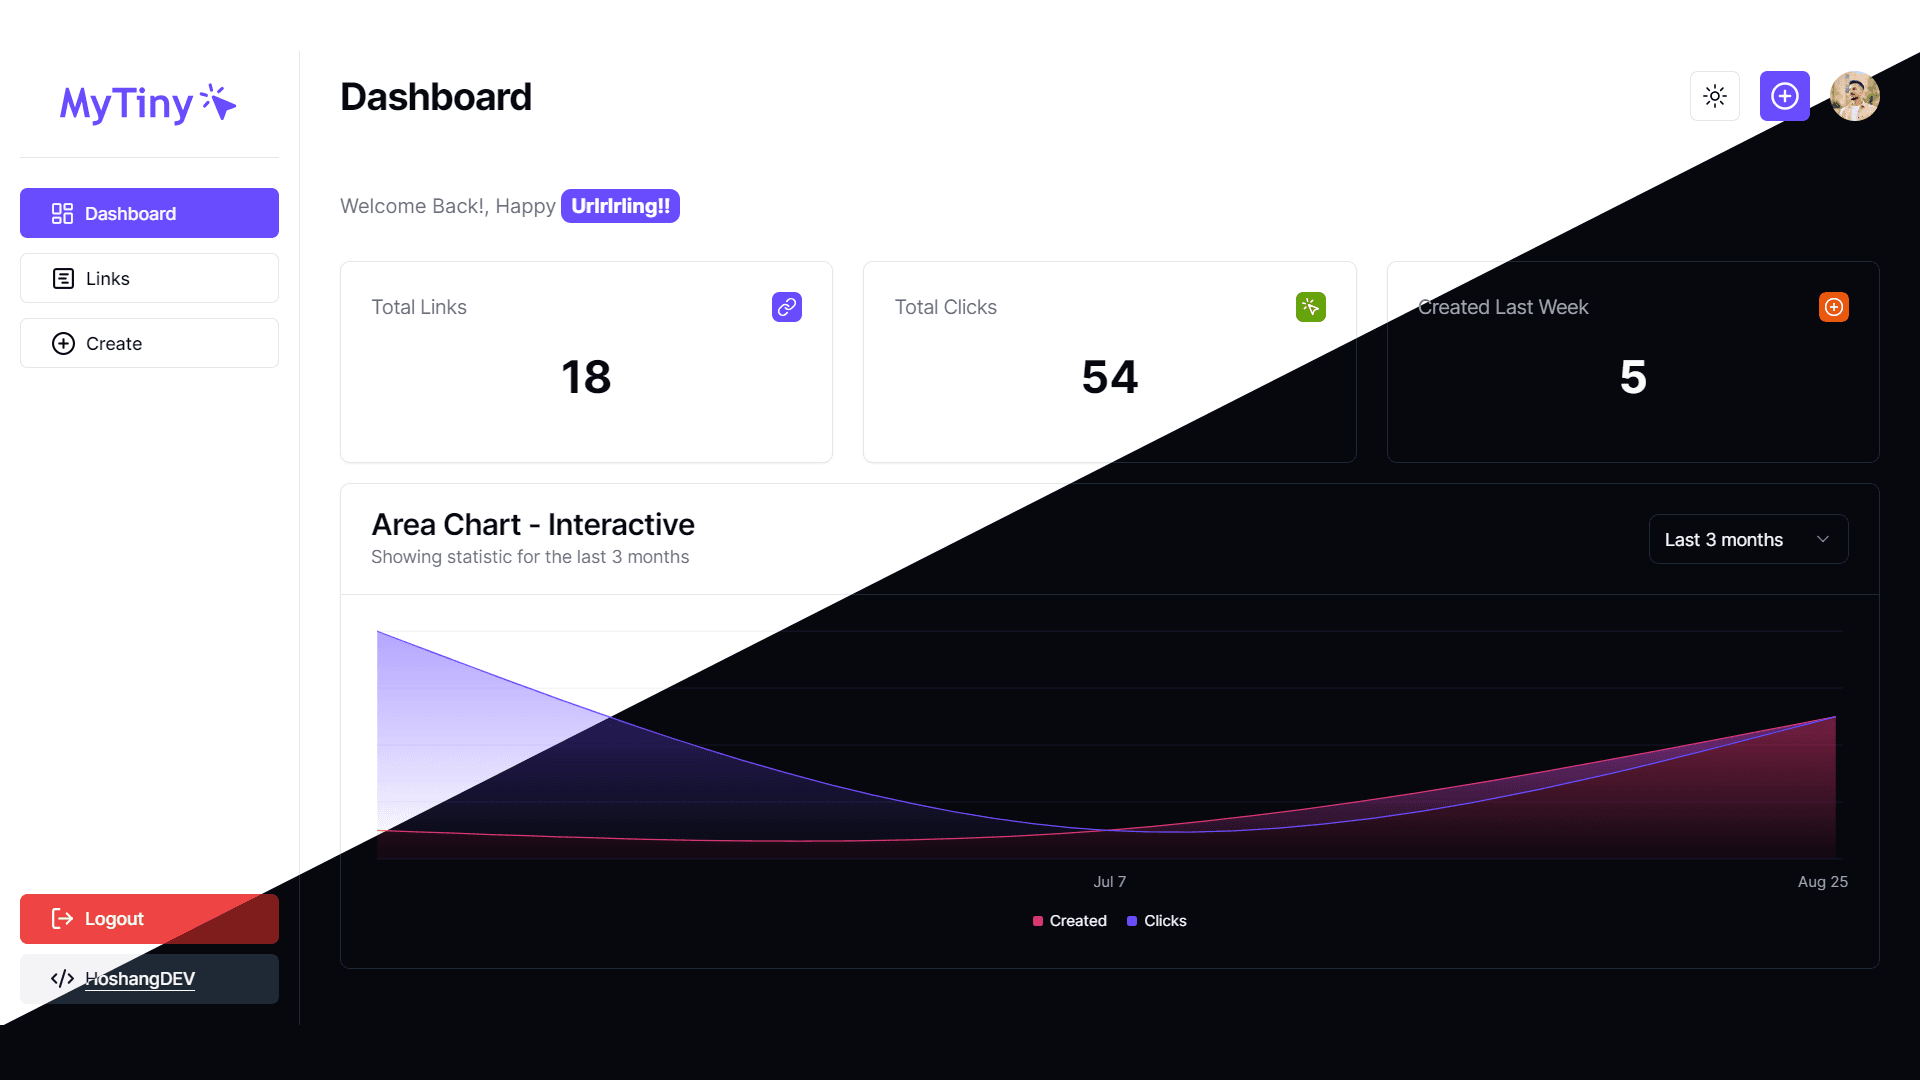
Task: Click the add/create icon for Created Last Week
Action: pos(1833,307)
